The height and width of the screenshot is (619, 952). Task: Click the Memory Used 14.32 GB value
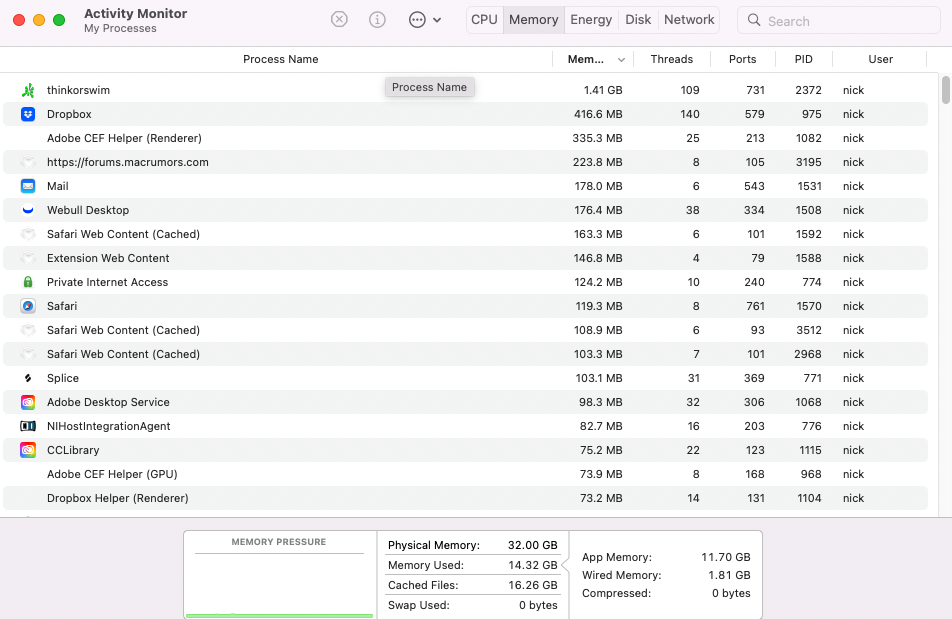532,565
